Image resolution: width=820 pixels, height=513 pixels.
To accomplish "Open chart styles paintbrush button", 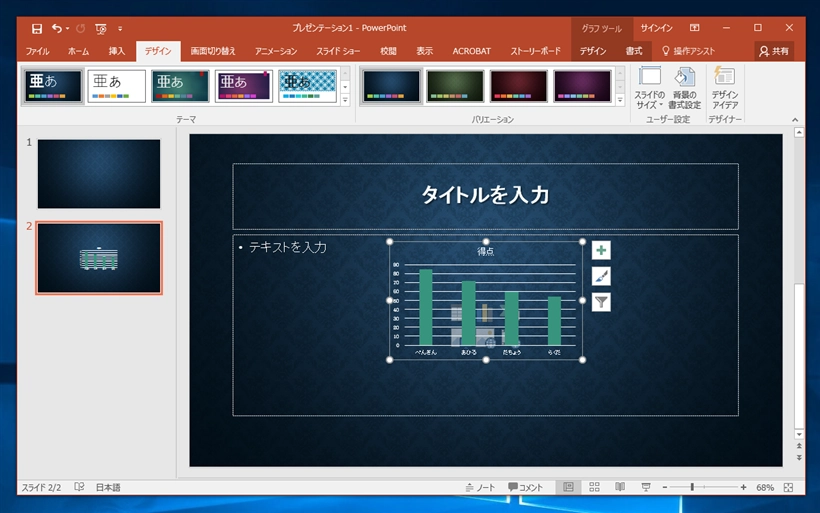I will point(601,276).
